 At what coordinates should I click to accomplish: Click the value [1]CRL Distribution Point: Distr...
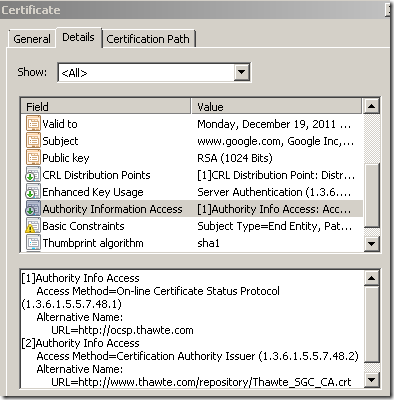(276, 175)
